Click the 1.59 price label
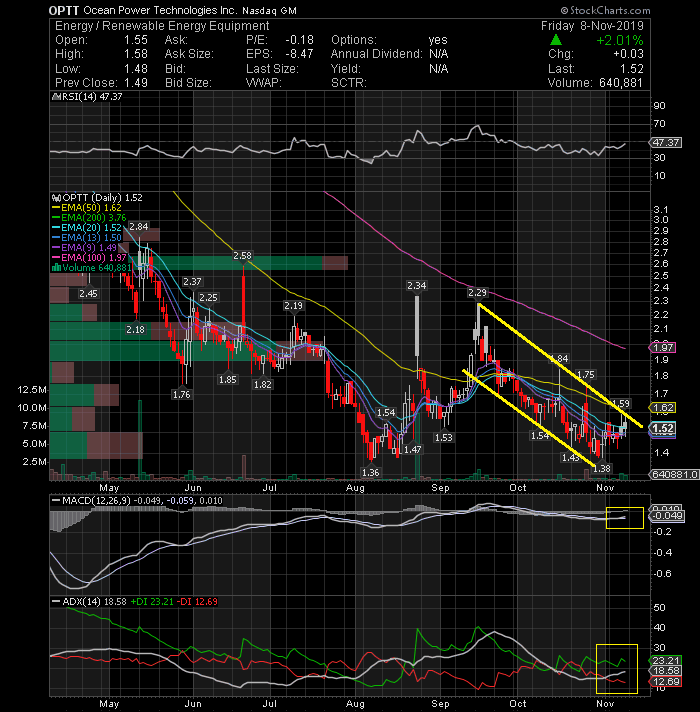 621,403
